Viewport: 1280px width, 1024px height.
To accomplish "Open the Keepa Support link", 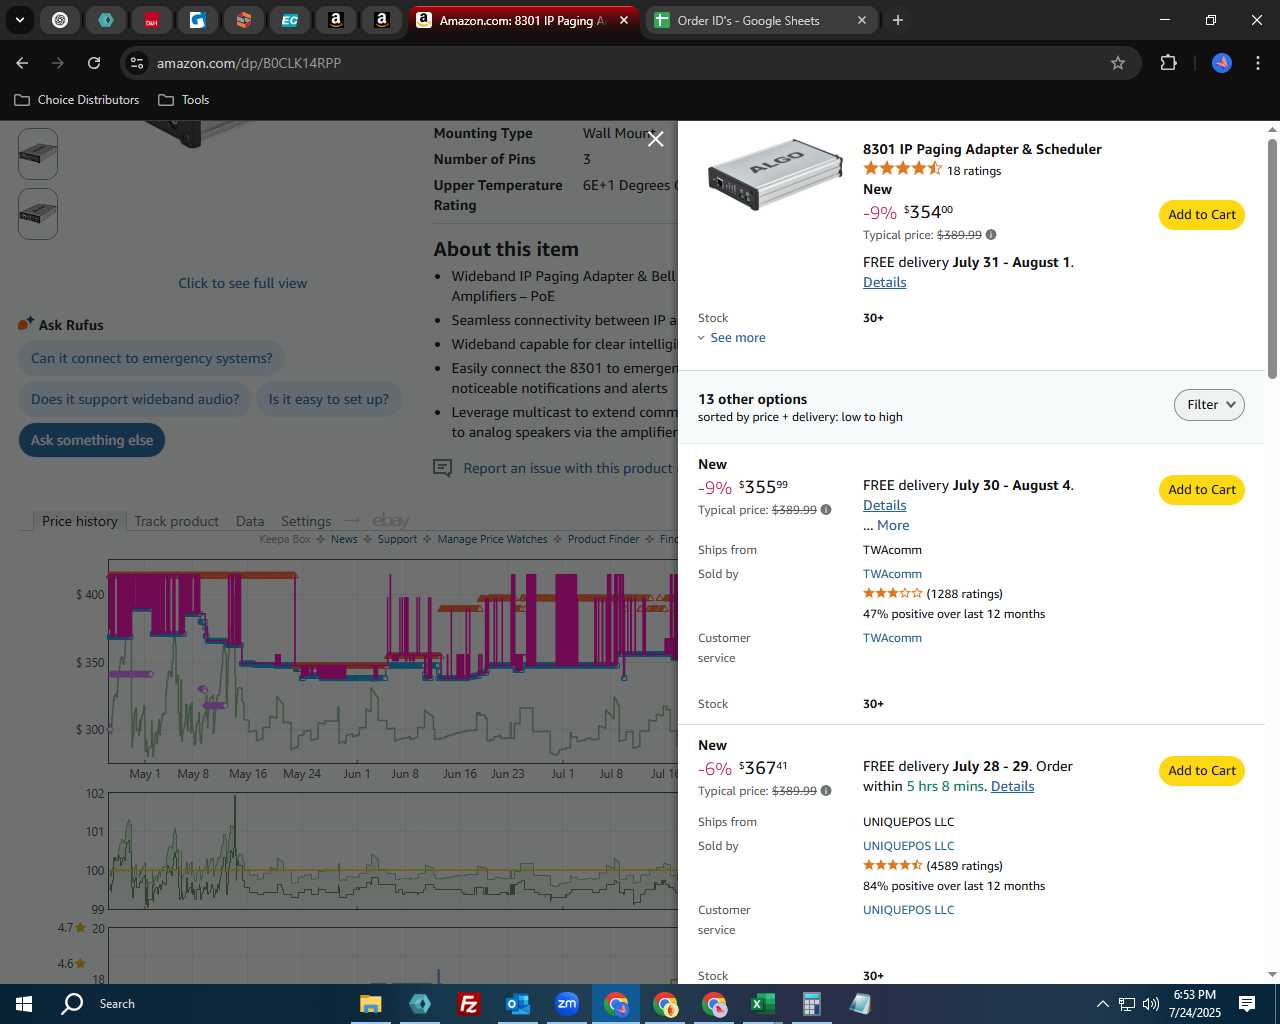I will [x=397, y=539].
